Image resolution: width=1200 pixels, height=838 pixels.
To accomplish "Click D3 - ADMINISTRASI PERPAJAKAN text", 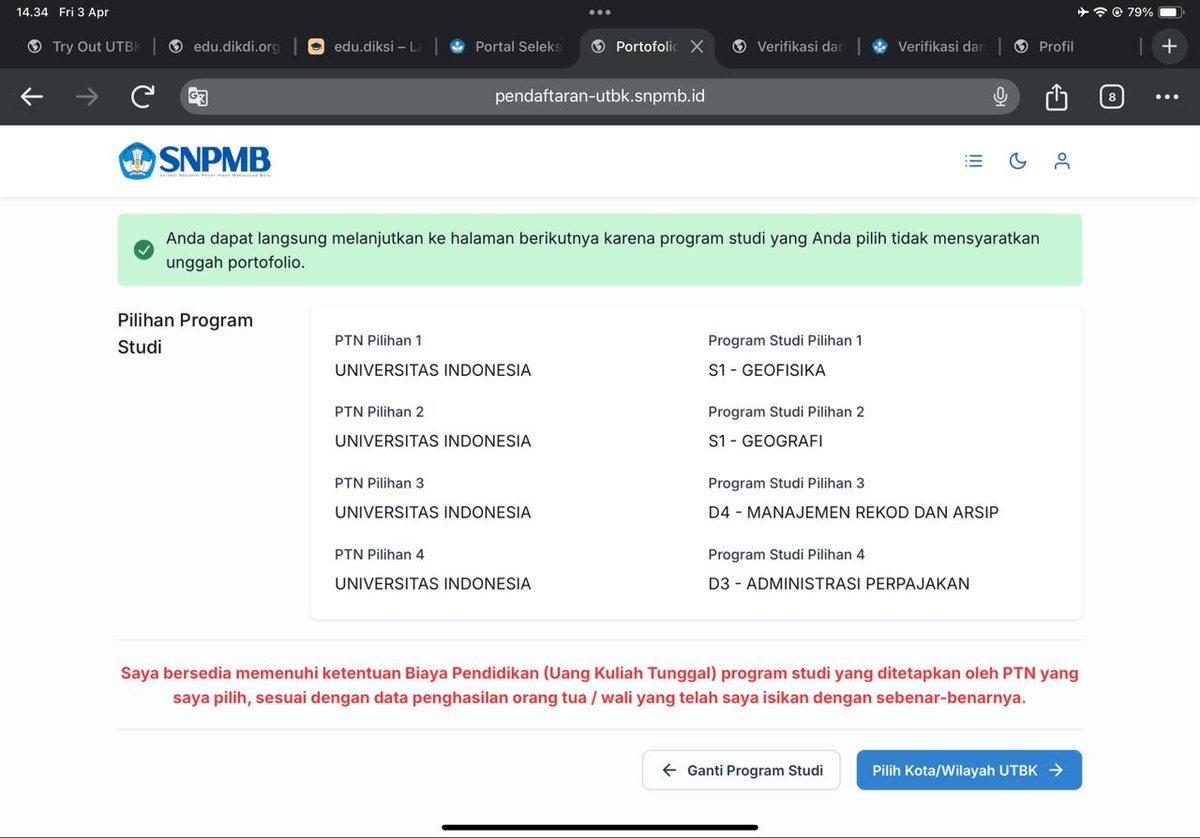I will tap(839, 583).
